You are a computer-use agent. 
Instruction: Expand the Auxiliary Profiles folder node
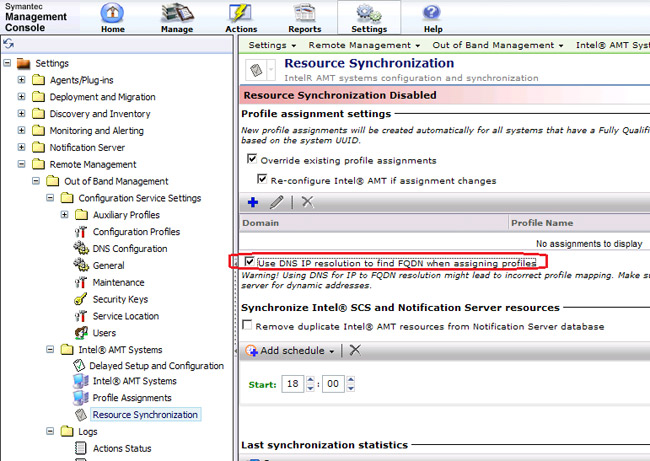tap(64, 214)
